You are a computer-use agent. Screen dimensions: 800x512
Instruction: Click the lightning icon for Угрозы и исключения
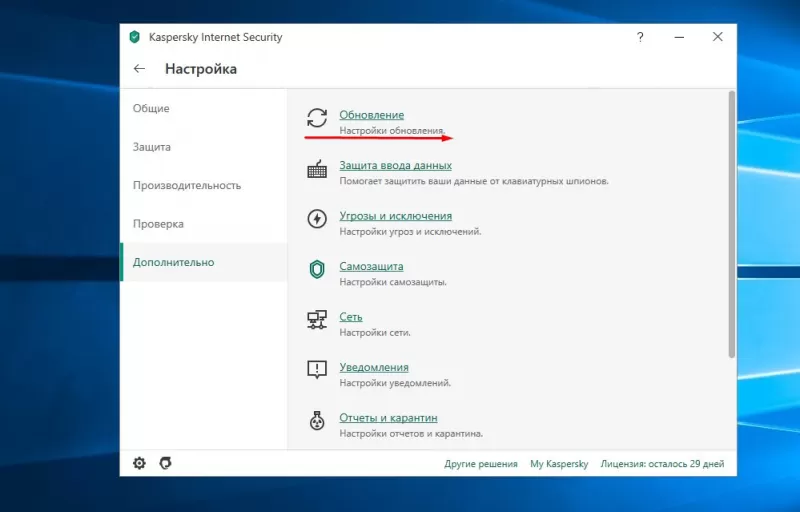[x=317, y=219]
